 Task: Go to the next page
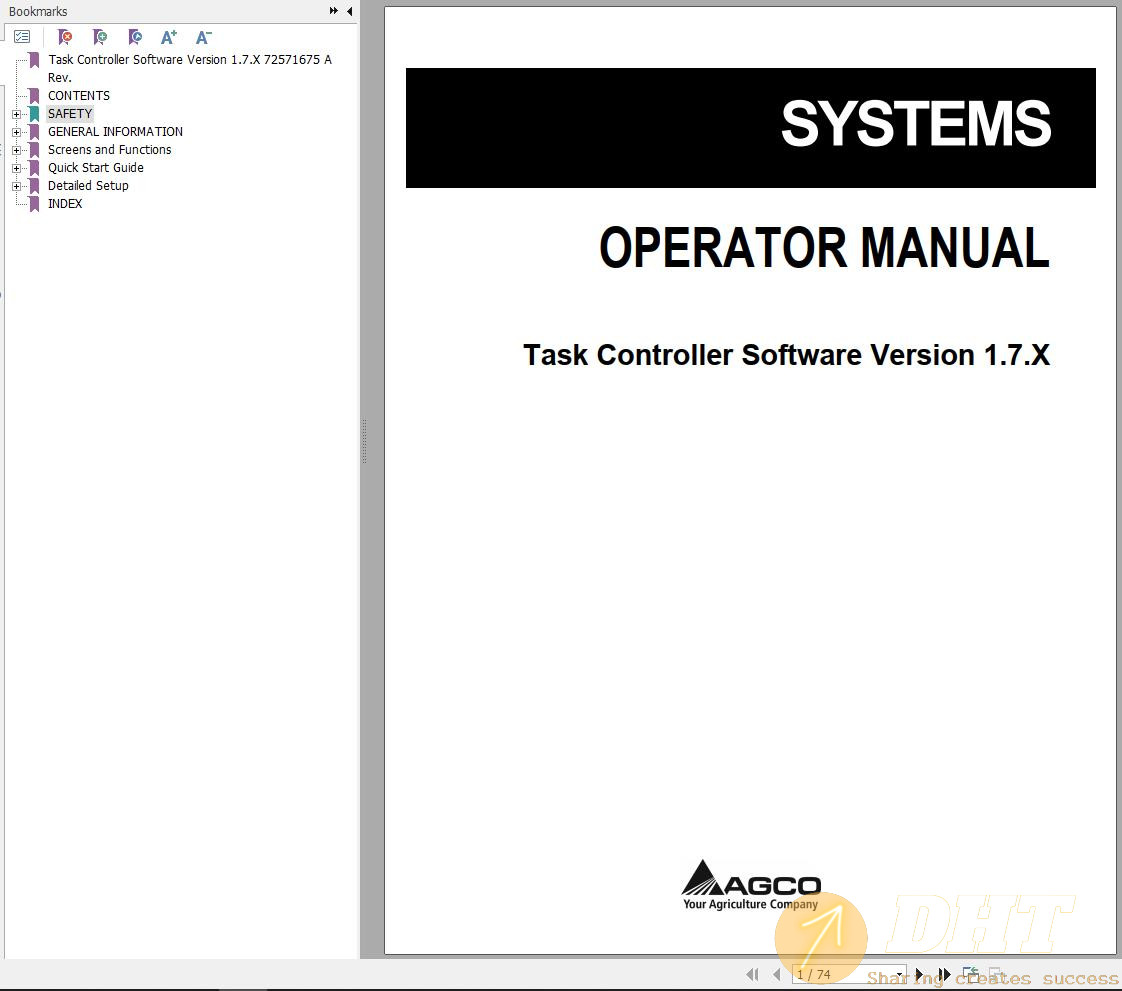(920, 974)
